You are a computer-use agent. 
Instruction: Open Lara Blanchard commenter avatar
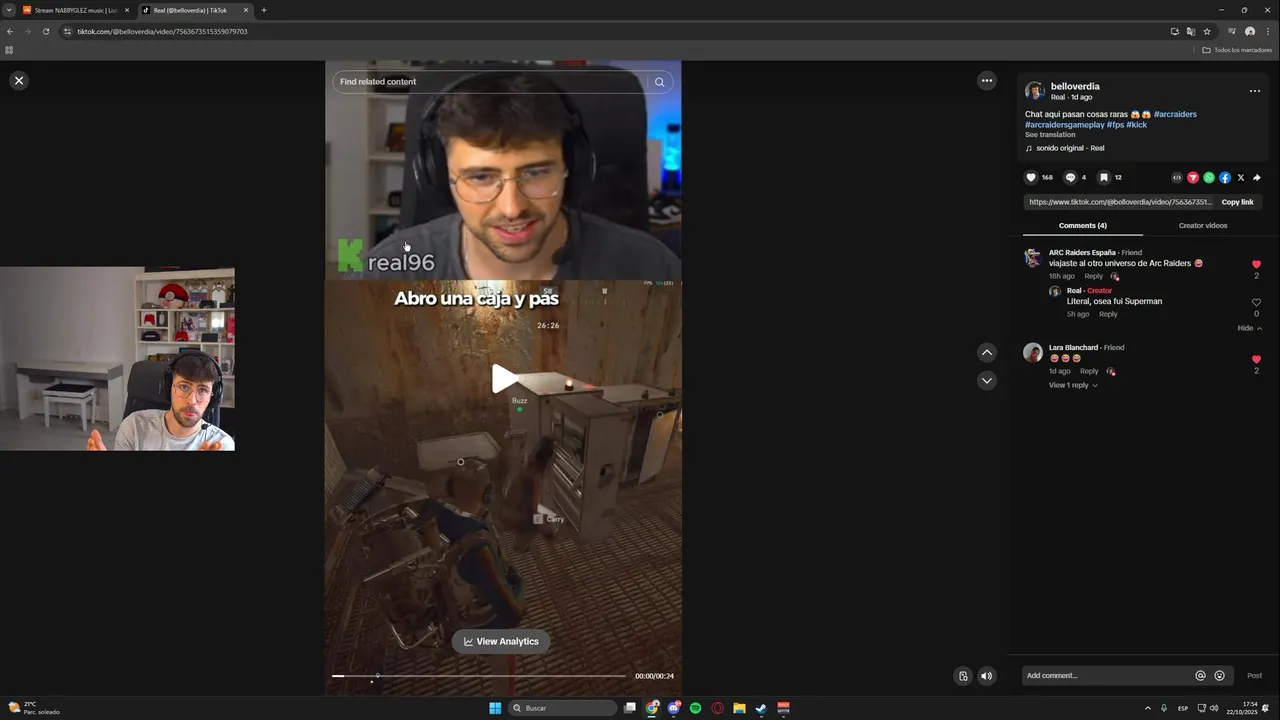(1033, 352)
